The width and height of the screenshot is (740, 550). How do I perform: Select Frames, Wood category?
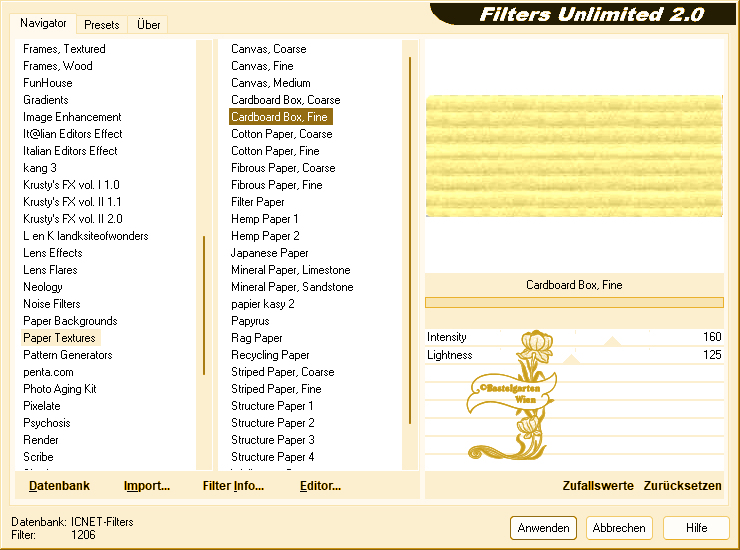click(x=58, y=66)
